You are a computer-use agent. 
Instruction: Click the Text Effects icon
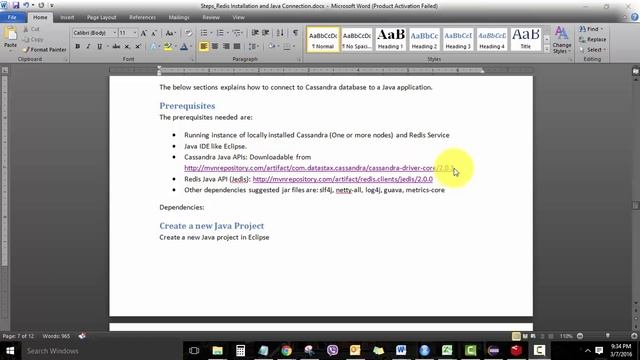[x=153, y=47]
